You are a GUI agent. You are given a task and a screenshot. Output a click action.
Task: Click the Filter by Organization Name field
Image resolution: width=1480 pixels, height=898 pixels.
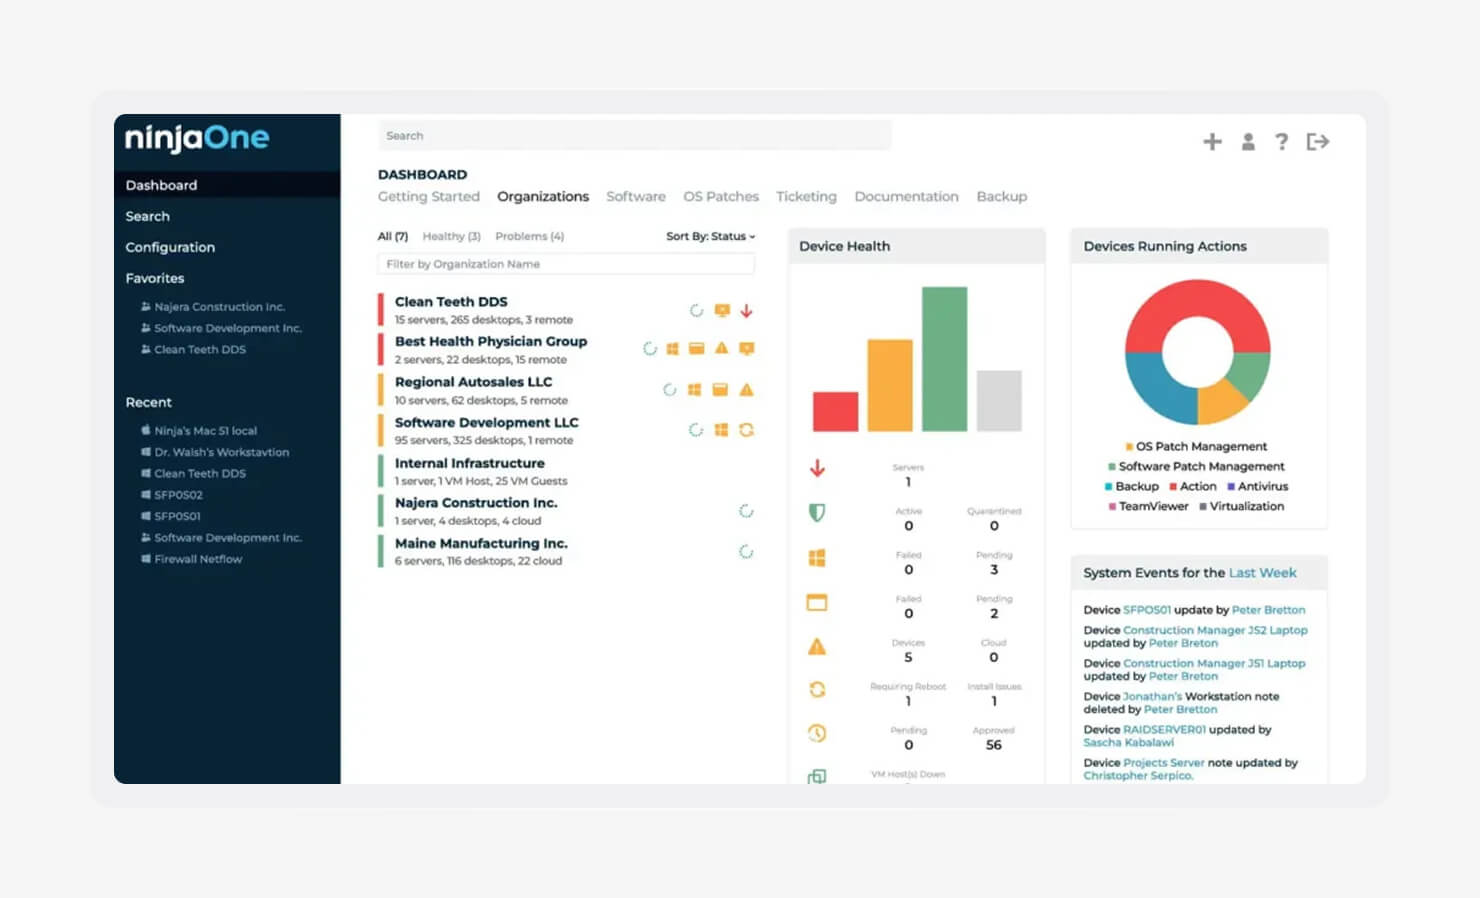566,264
